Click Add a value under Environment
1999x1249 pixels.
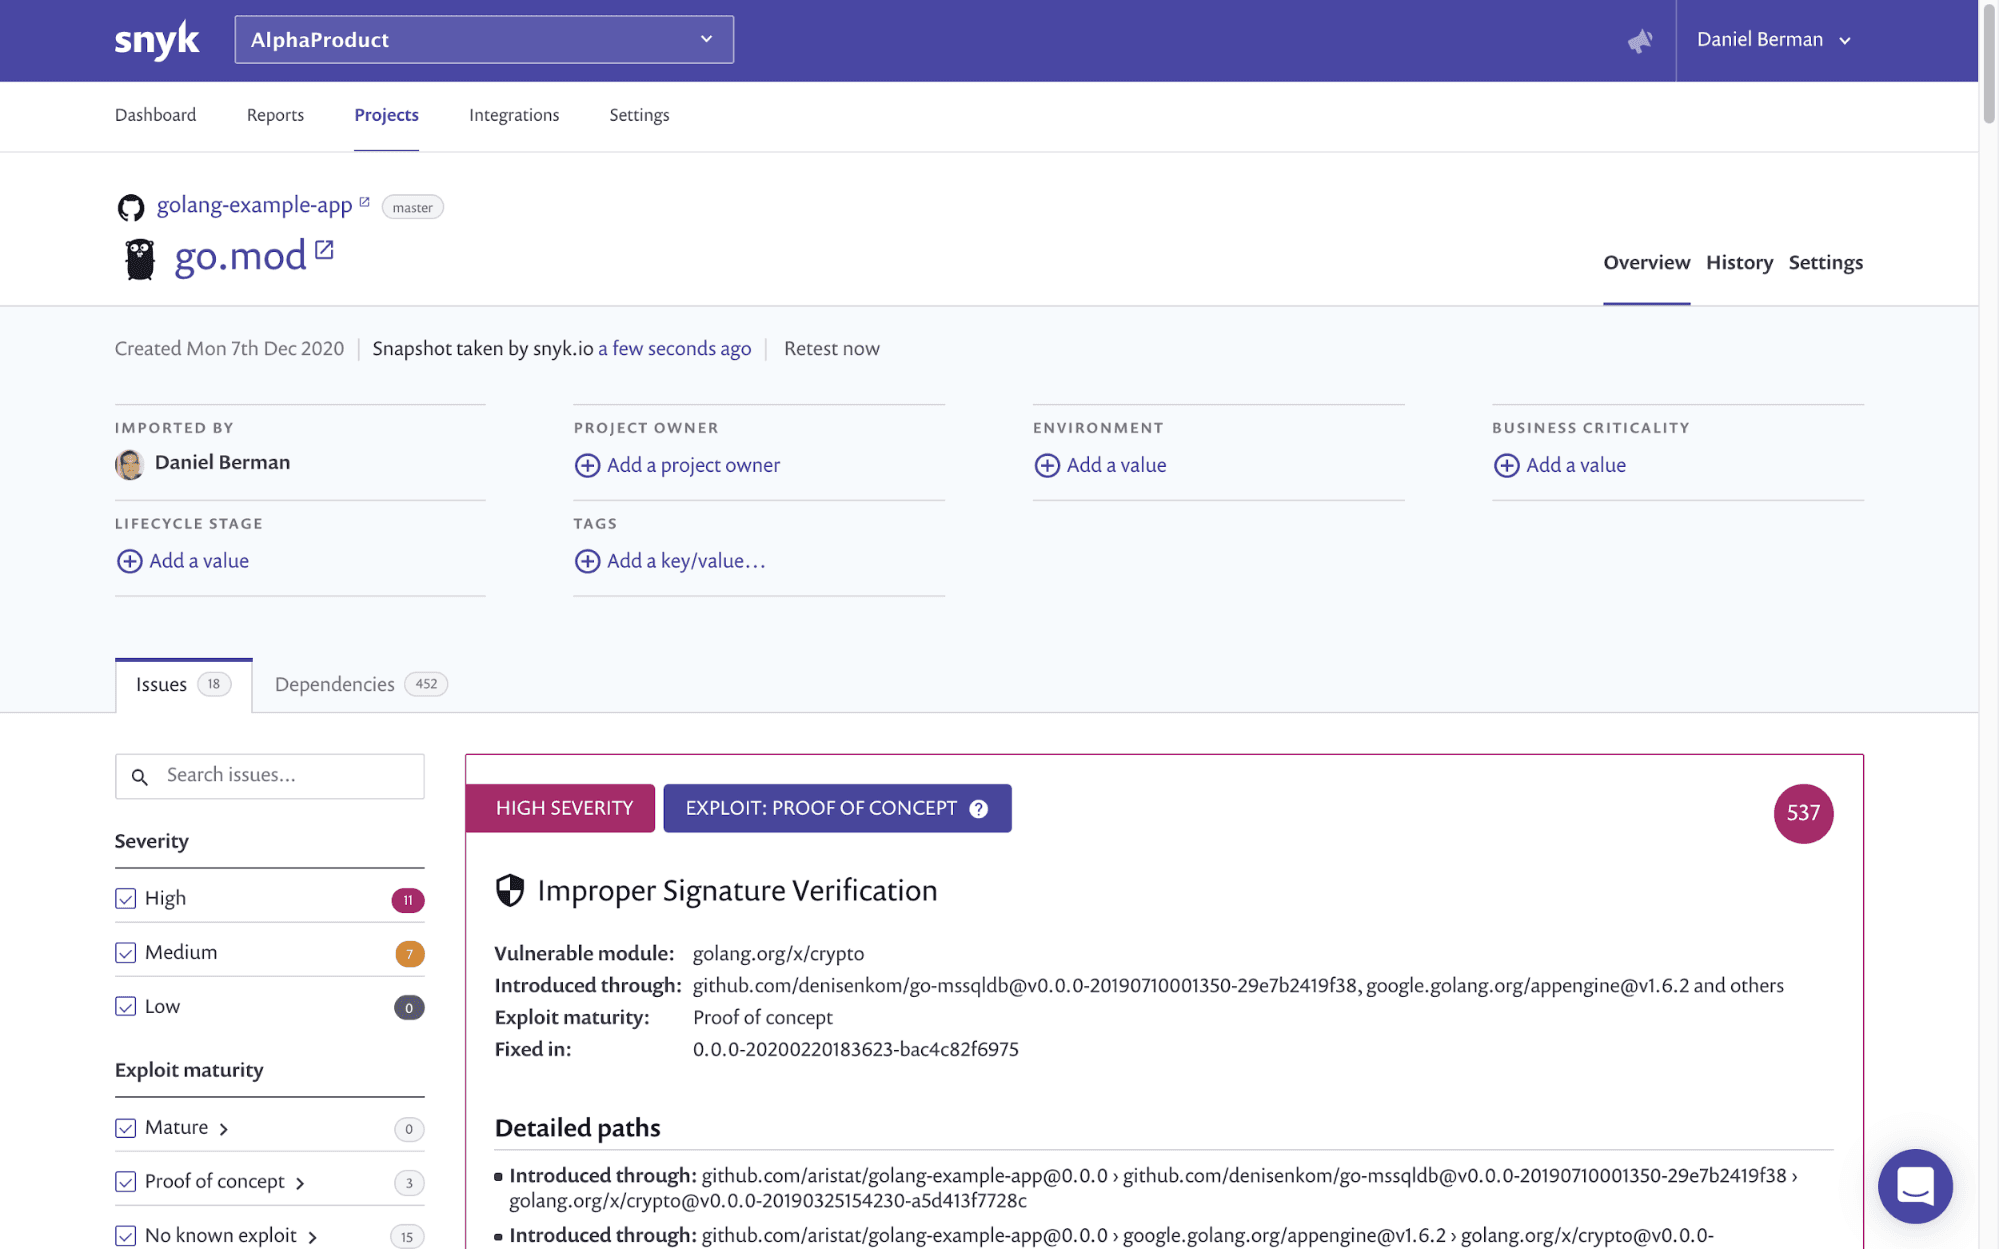(x=1116, y=465)
